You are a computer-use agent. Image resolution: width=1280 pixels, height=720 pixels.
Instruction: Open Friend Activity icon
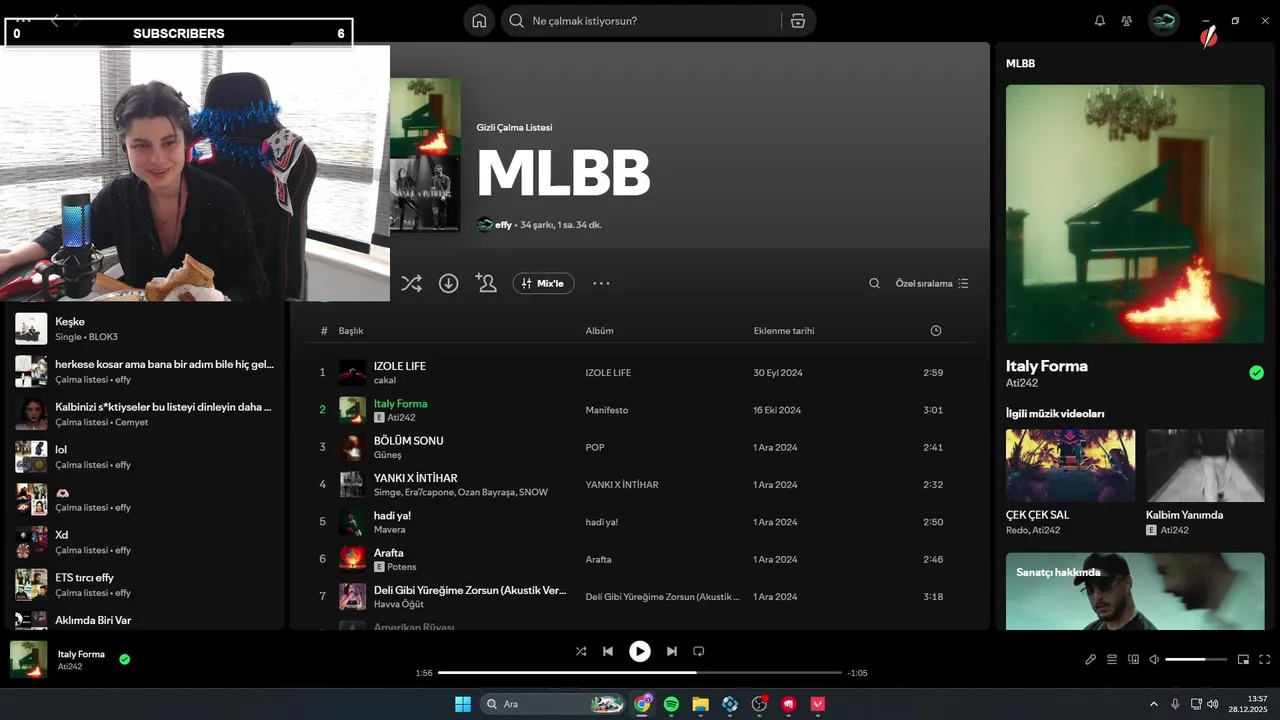1127,21
